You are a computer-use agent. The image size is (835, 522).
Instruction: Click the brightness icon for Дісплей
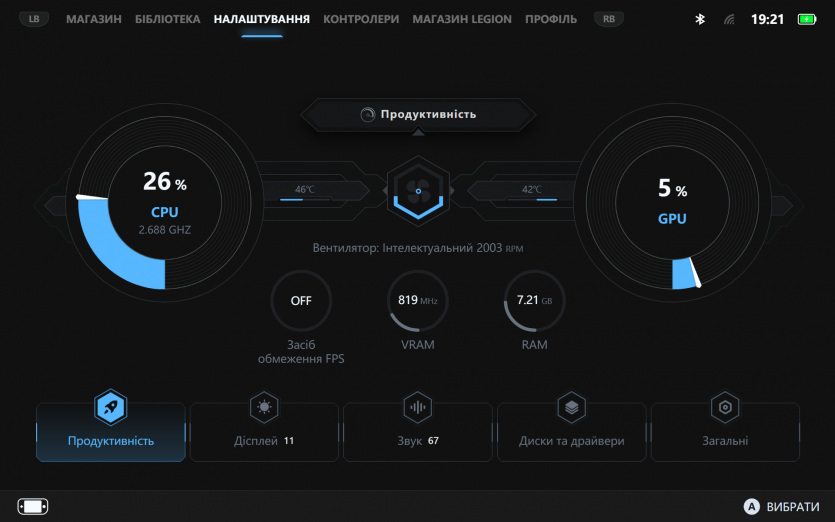coord(264,407)
